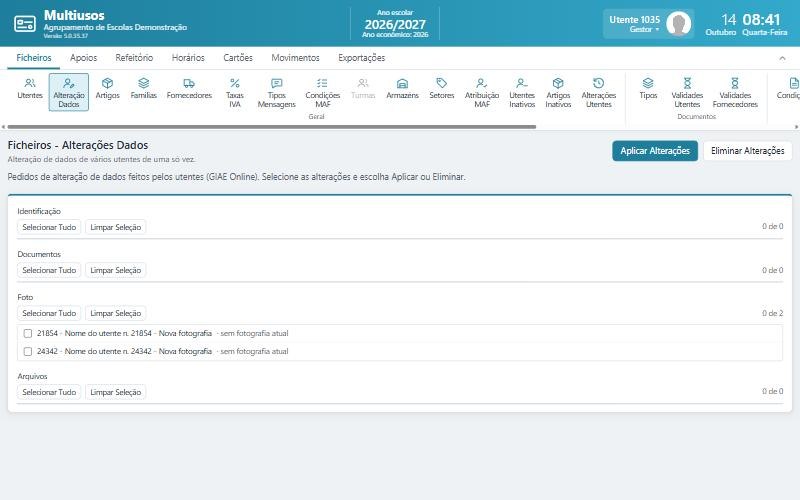Click the Aplicar Alterações button
Viewport: 800px width, 500px height.
[655, 151]
